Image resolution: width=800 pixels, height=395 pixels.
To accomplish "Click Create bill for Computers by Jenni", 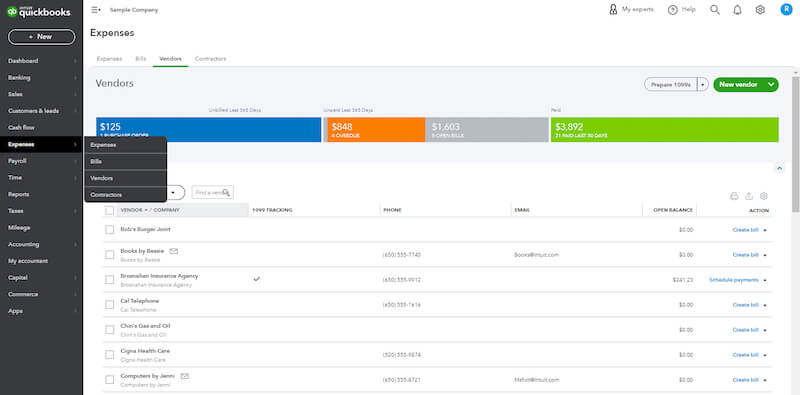I will [x=745, y=380].
